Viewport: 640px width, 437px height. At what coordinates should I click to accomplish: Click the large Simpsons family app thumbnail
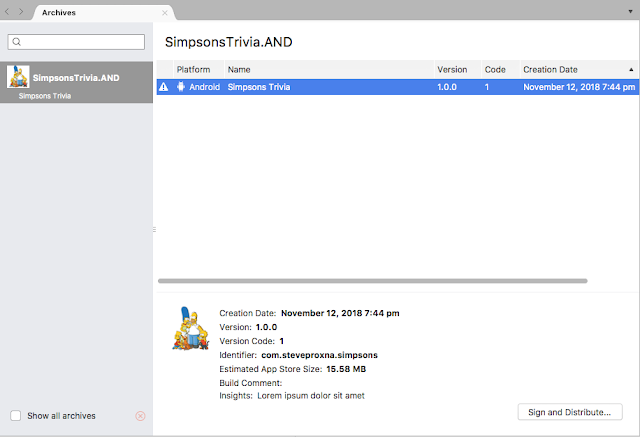pyautogui.click(x=190, y=328)
